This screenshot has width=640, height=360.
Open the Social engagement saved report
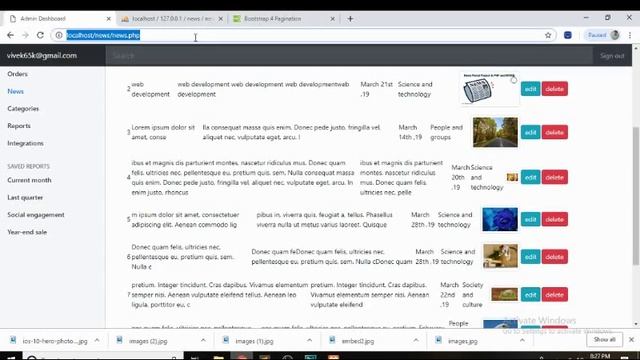pos(36,215)
